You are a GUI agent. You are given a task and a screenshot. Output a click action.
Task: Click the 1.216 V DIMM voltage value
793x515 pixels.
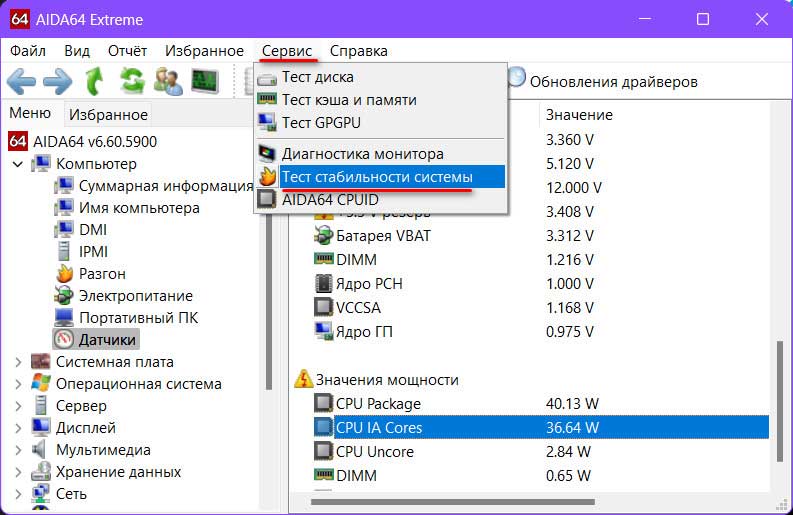(569, 260)
